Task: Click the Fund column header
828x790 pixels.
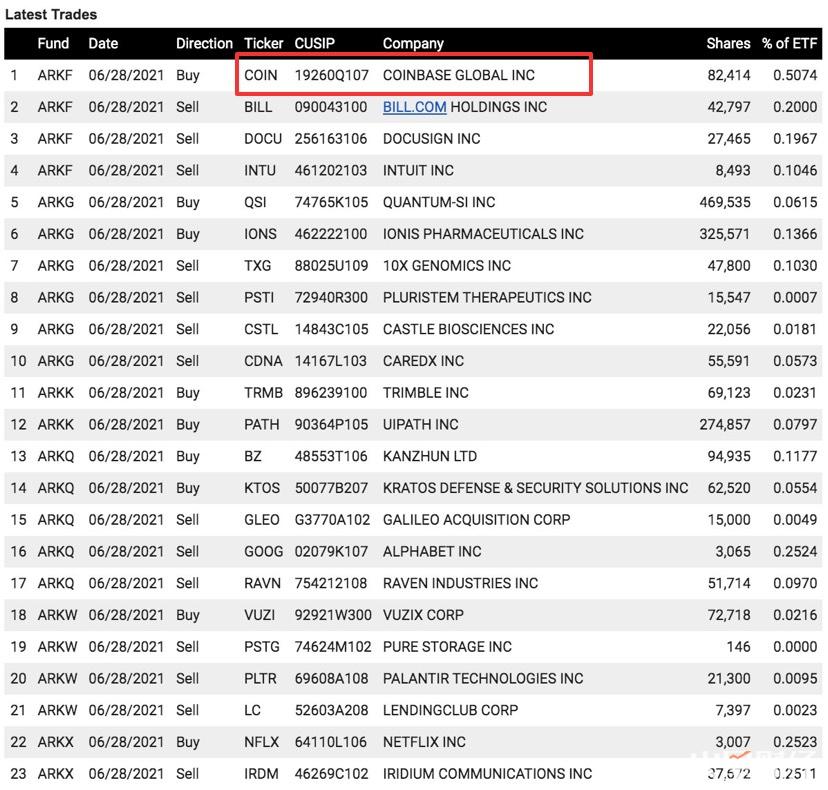Action: click(x=53, y=44)
